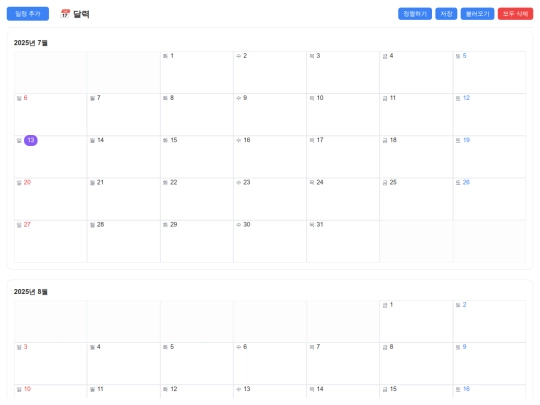This screenshot has height=405, width=540.
Task: Select August 1 Friday date
Action: point(391,305)
